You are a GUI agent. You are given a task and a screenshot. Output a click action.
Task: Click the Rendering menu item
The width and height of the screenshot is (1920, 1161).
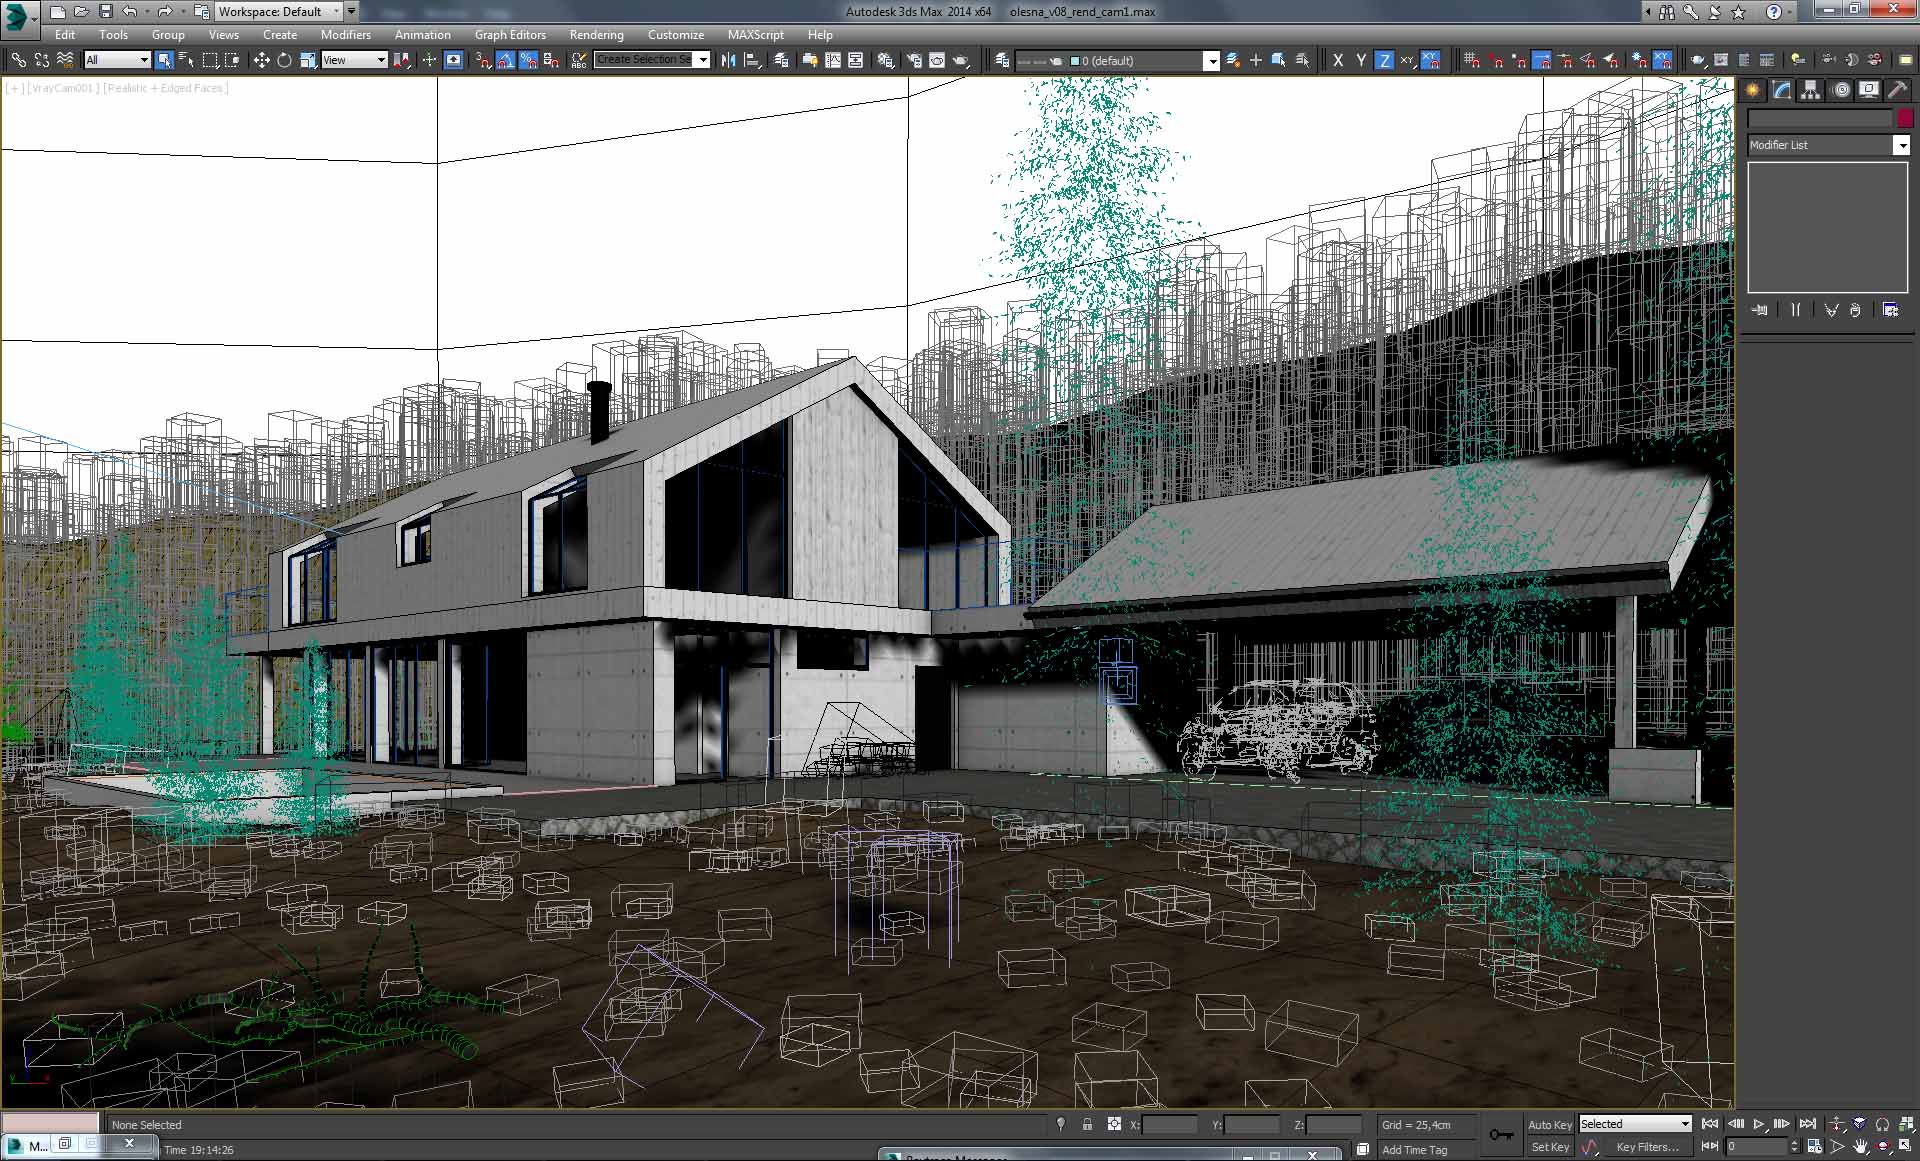pos(595,34)
